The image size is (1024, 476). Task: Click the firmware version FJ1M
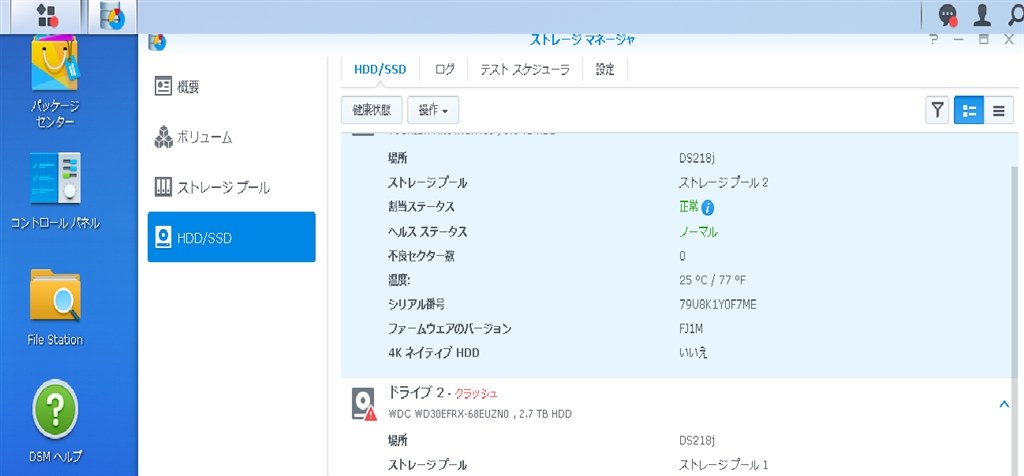coord(691,328)
